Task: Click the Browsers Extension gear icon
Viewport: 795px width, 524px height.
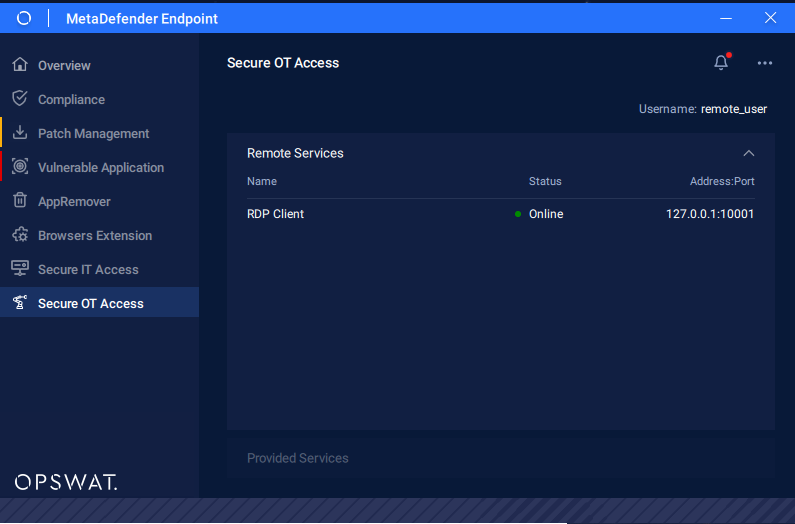Action: click(x=20, y=234)
